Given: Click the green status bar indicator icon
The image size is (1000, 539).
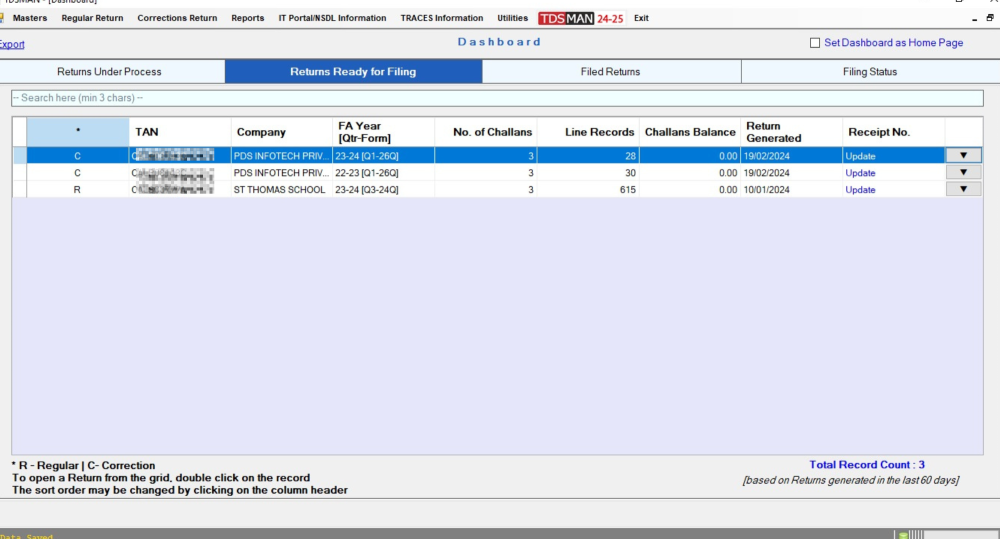Looking at the screenshot, I should [903, 535].
